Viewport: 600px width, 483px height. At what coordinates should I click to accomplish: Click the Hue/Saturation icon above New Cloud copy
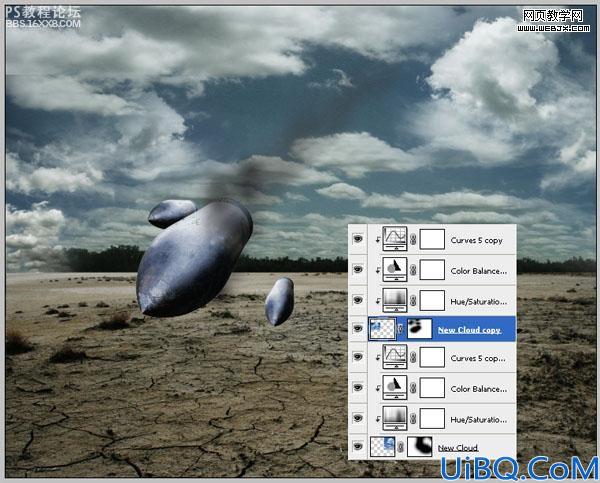click(x=395, y=300)
